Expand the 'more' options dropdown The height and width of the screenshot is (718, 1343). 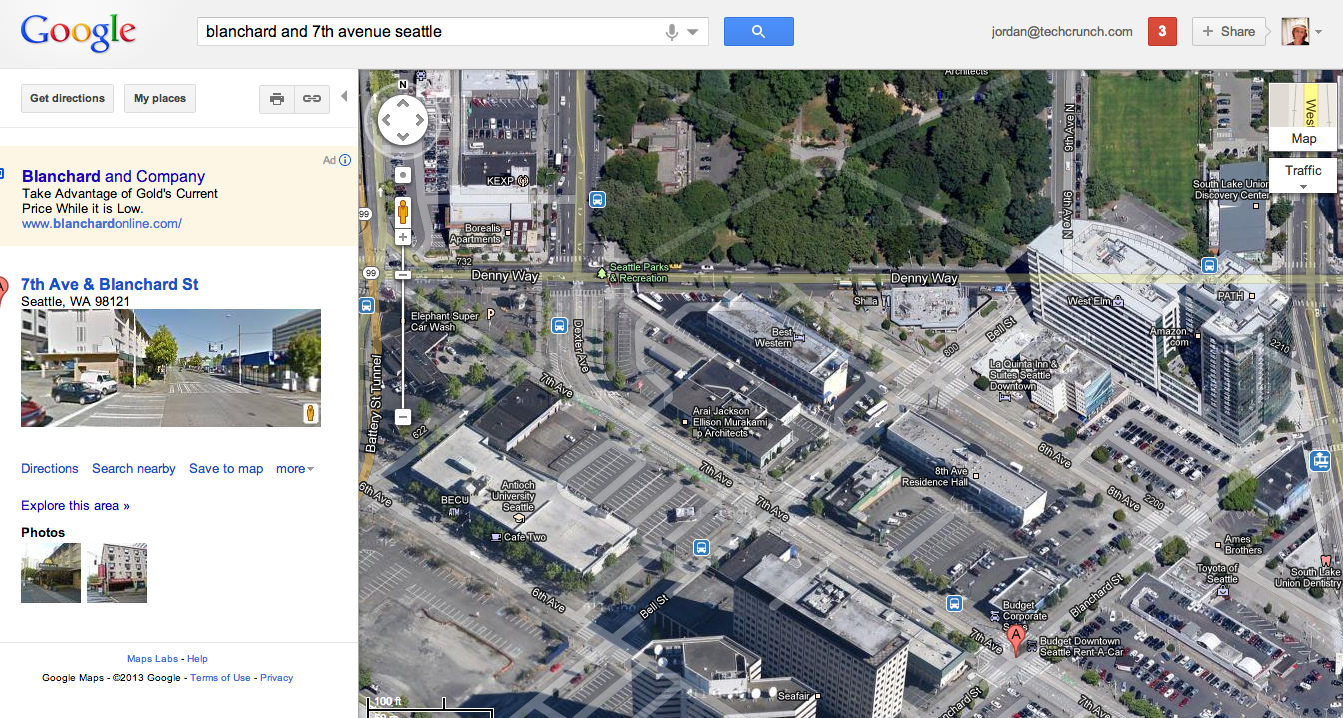tap(295, 468)
